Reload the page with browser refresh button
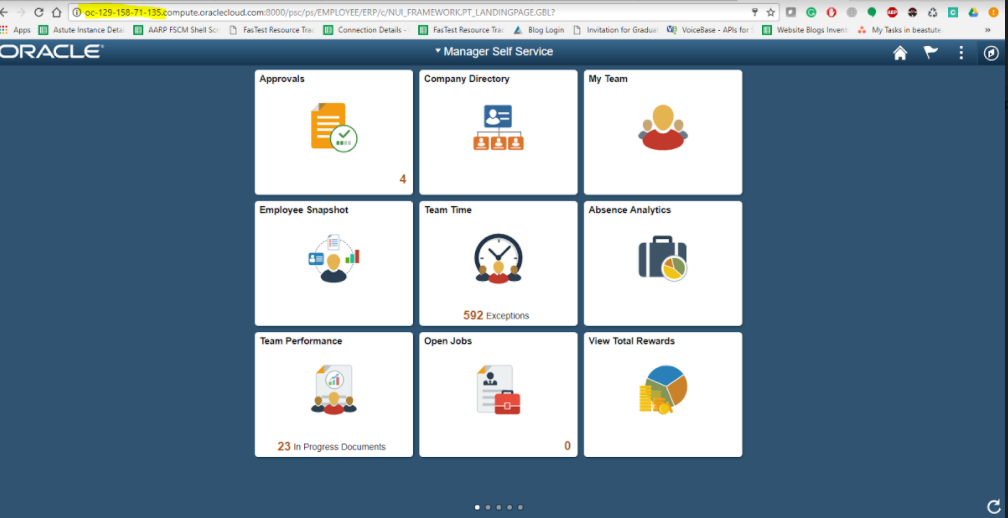The width and height of the screenshot is (1008, 518). 39,12
